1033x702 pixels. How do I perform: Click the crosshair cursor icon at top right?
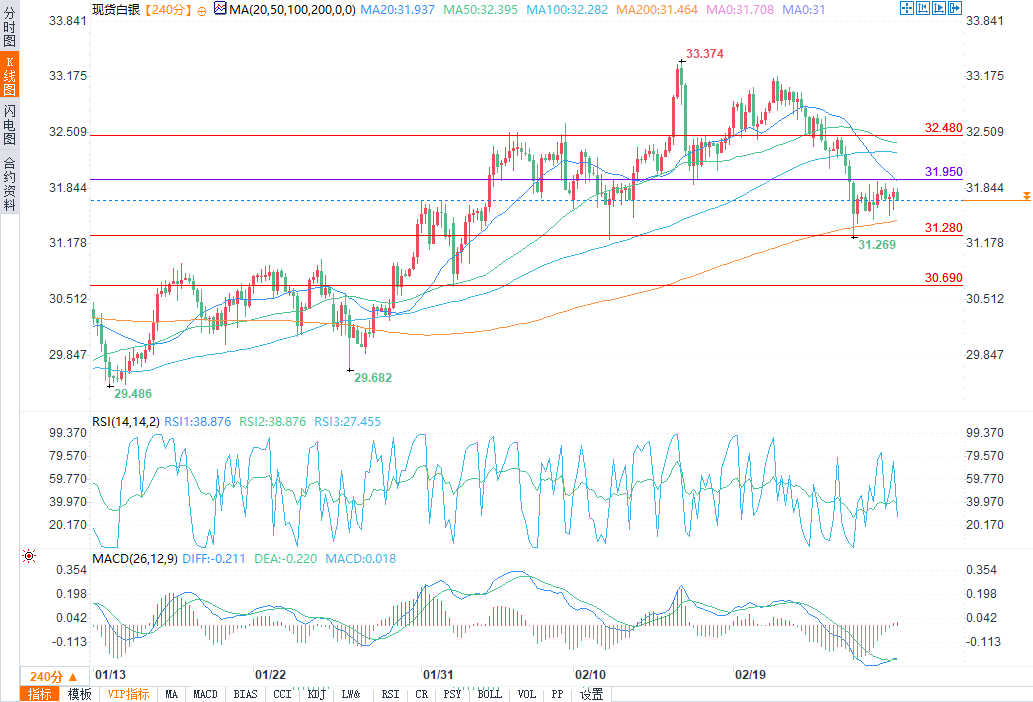(907, 9)
